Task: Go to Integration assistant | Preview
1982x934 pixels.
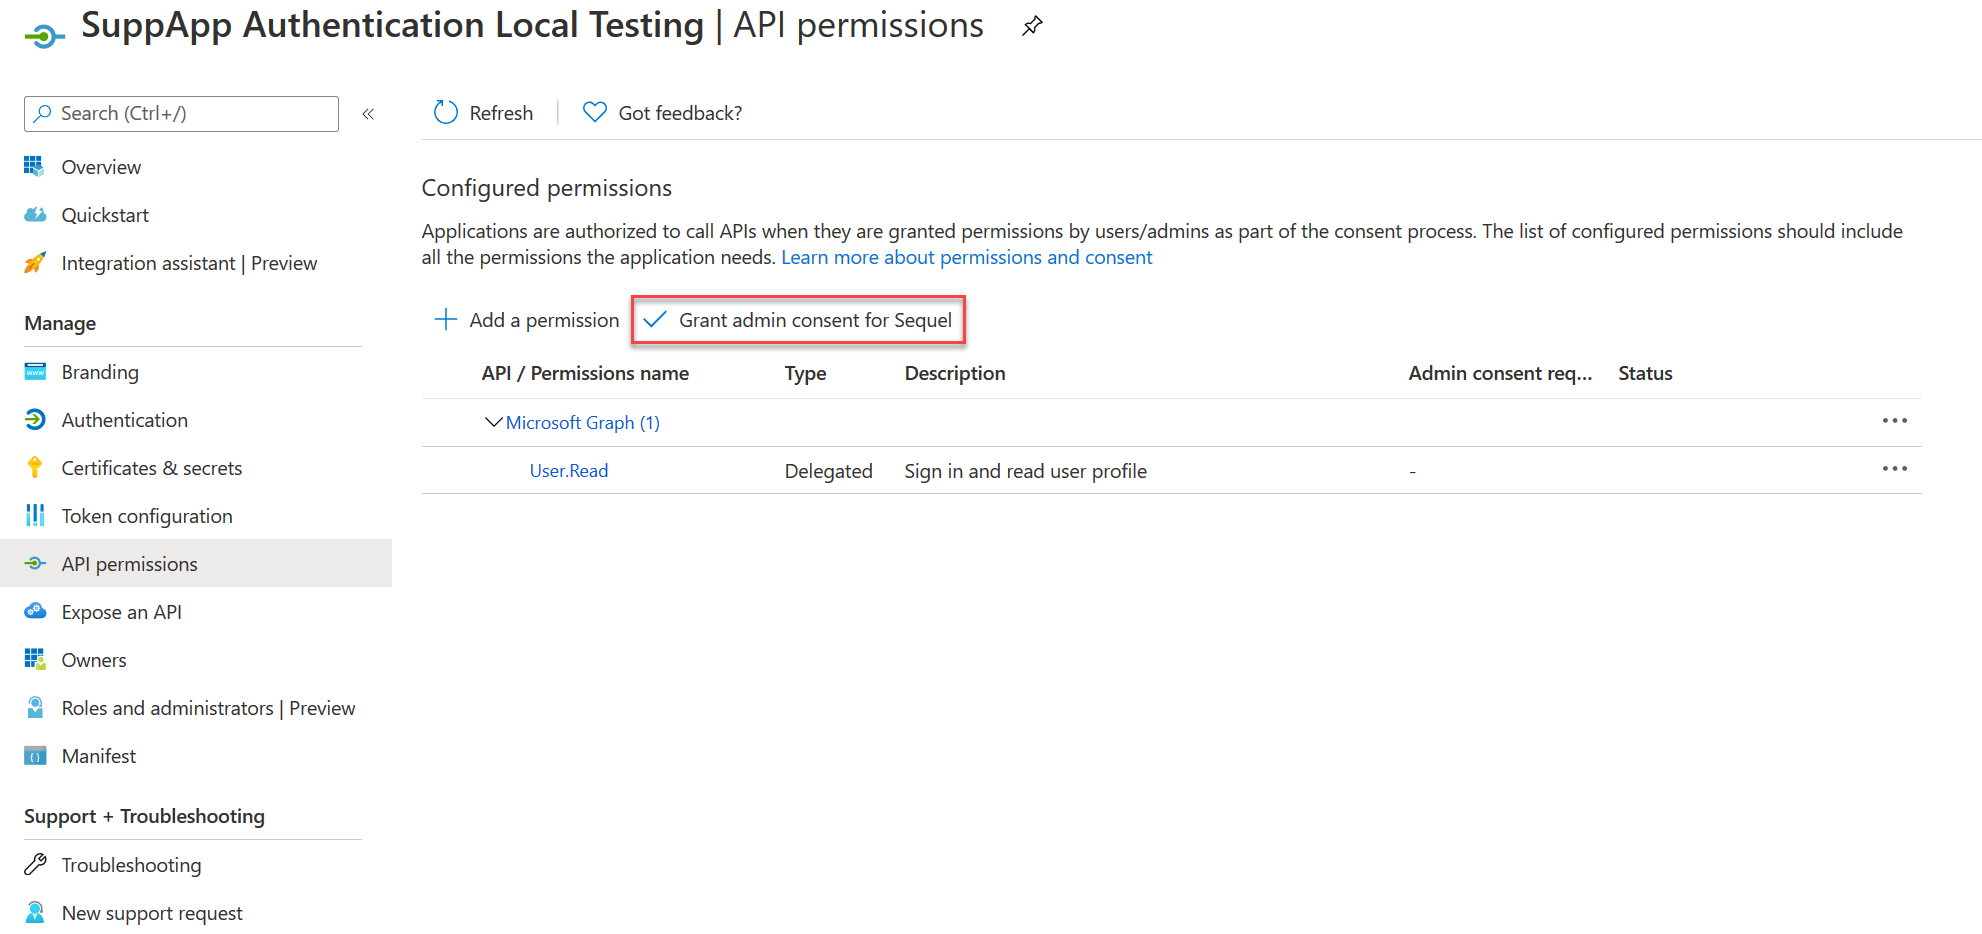Action: 189,263
